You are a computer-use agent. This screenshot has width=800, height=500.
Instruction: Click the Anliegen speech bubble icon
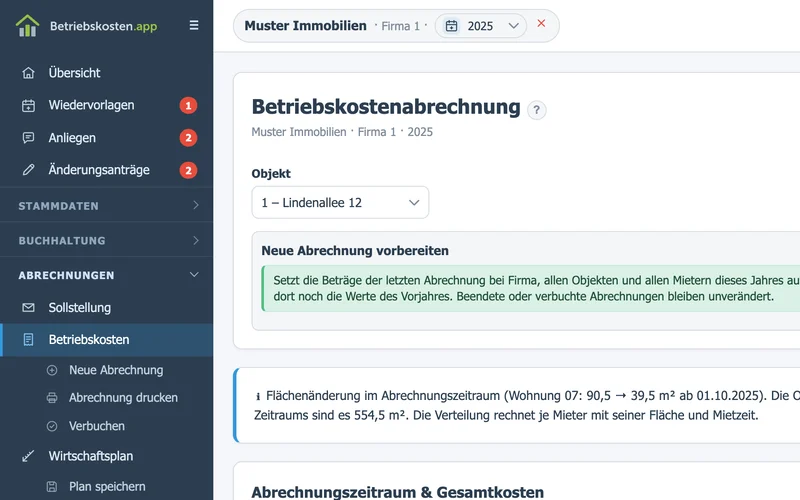29,138
